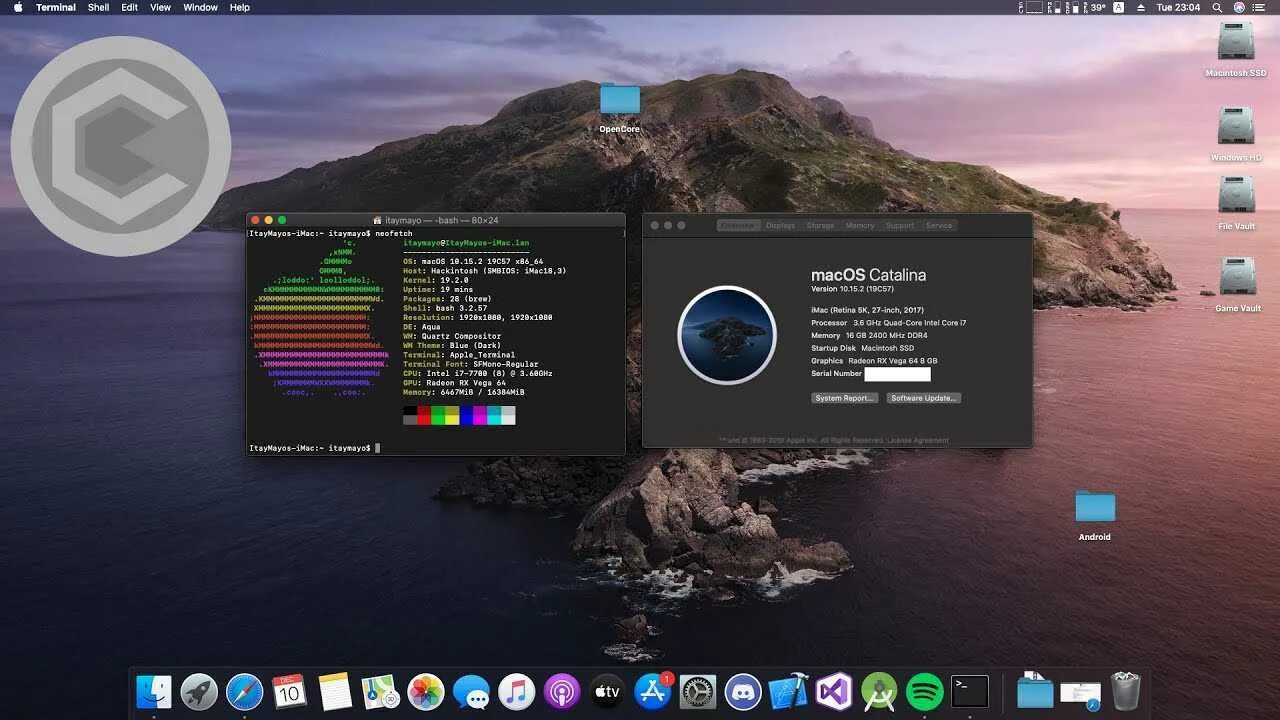Click the Terminal title bar folder proxy icon
This screenshot has width=1280, height=720.
(377, 220)
